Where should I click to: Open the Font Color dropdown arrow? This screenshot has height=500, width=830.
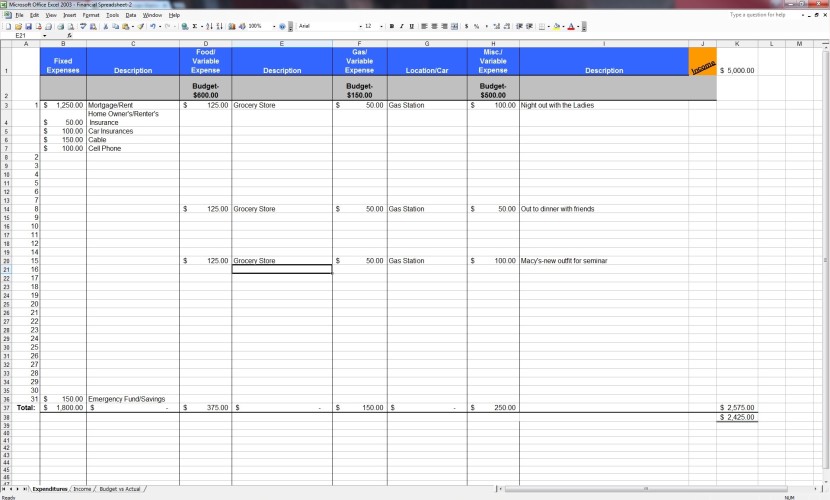[x=578, y=26]
